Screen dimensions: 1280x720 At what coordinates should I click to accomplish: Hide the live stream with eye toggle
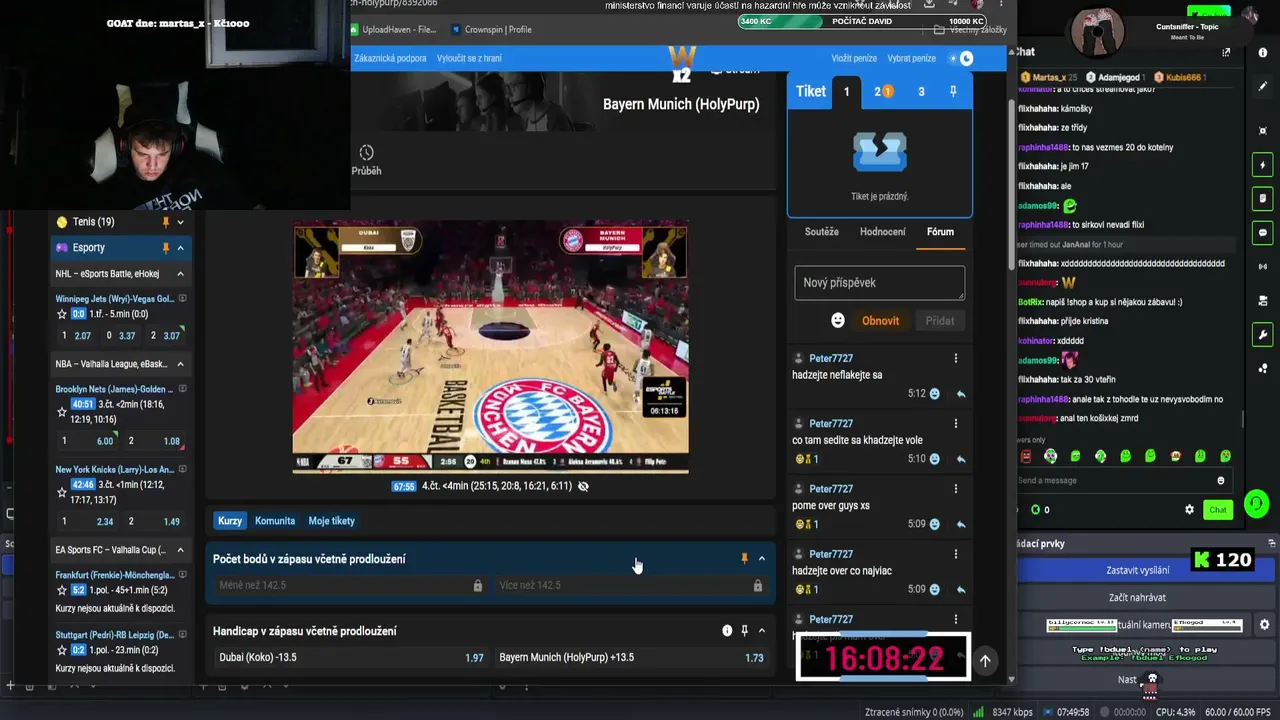point(583,486)
